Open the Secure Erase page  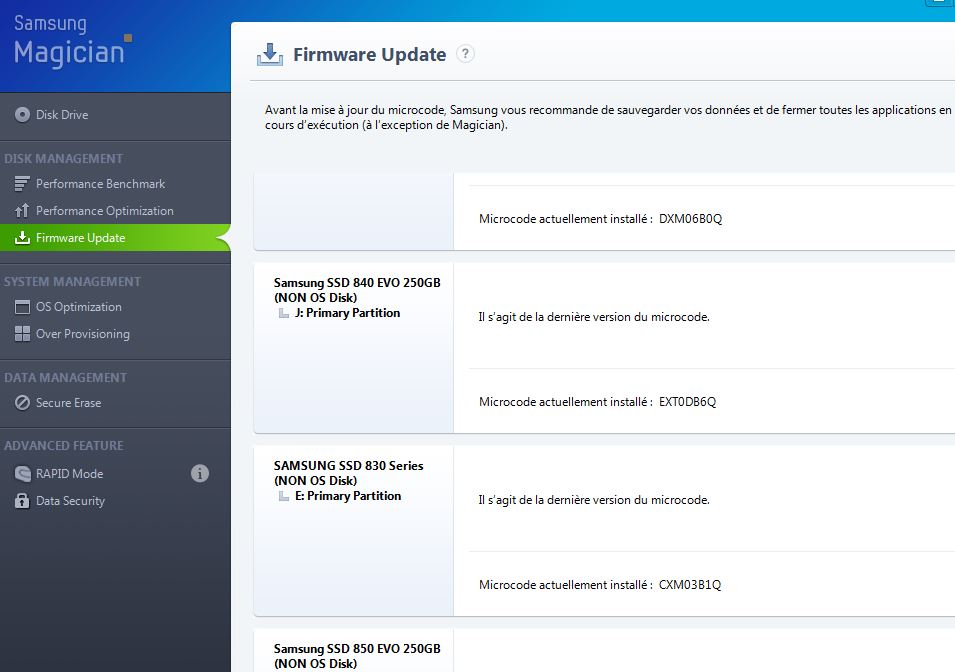click(x=68, y=403)
